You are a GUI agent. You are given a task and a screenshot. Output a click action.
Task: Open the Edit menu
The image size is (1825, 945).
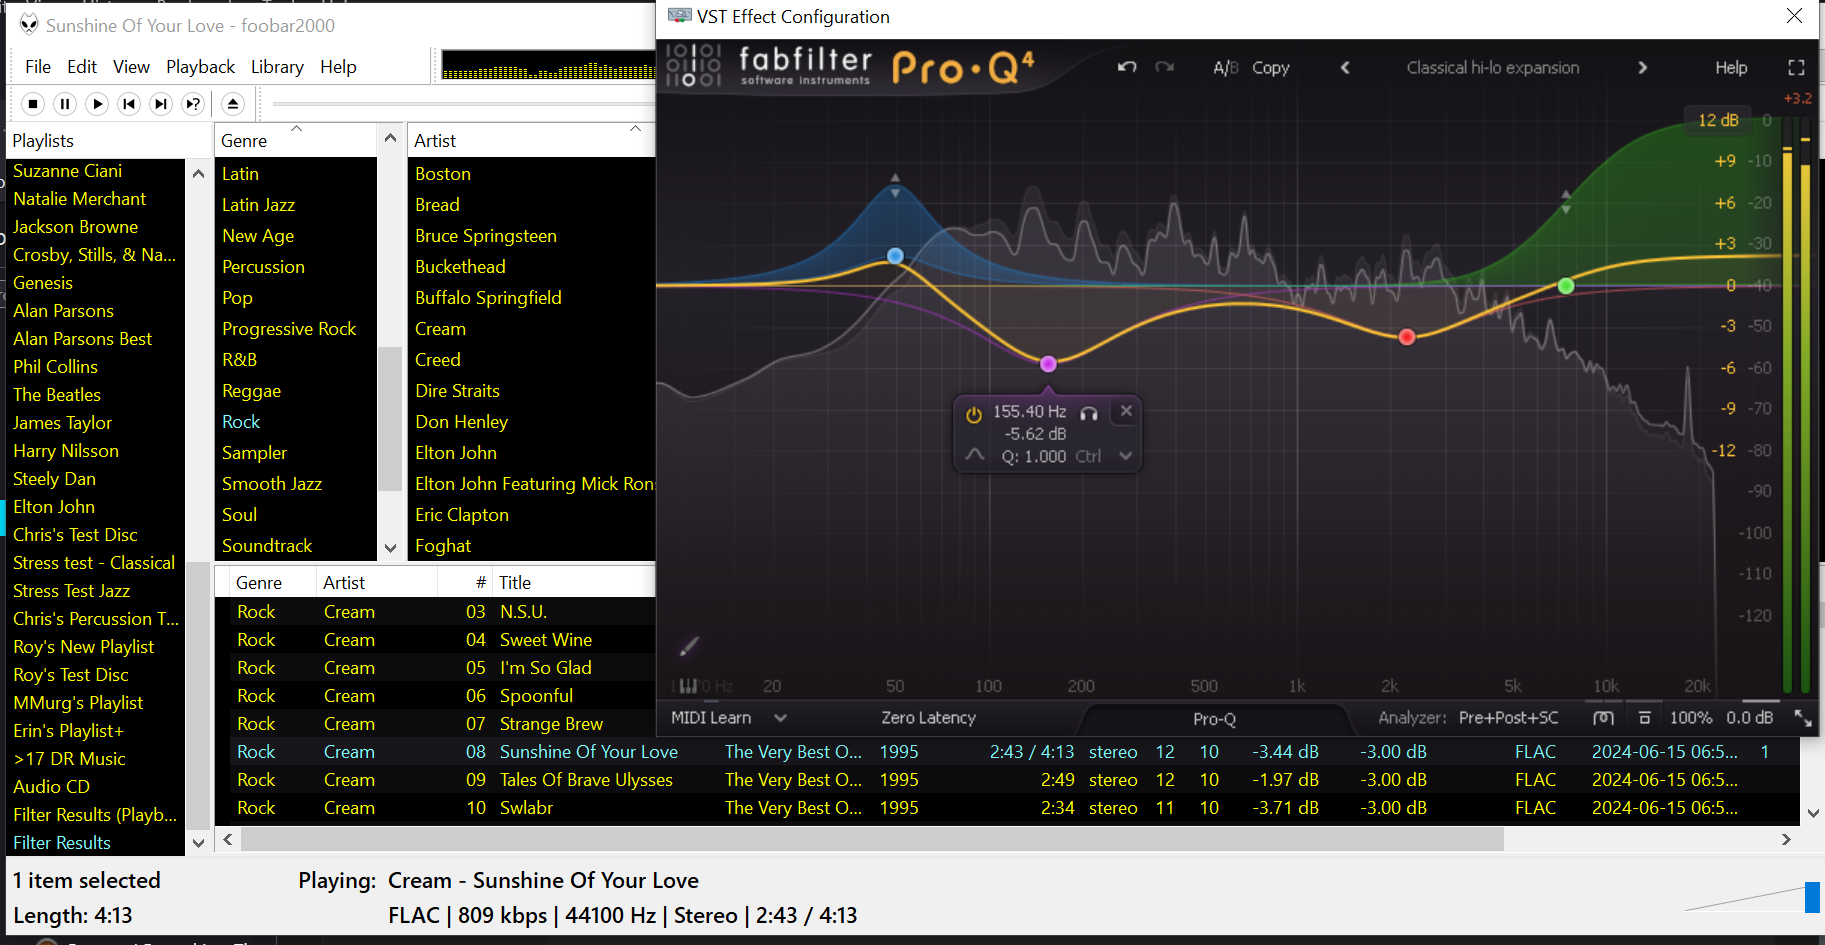point(82,67)
